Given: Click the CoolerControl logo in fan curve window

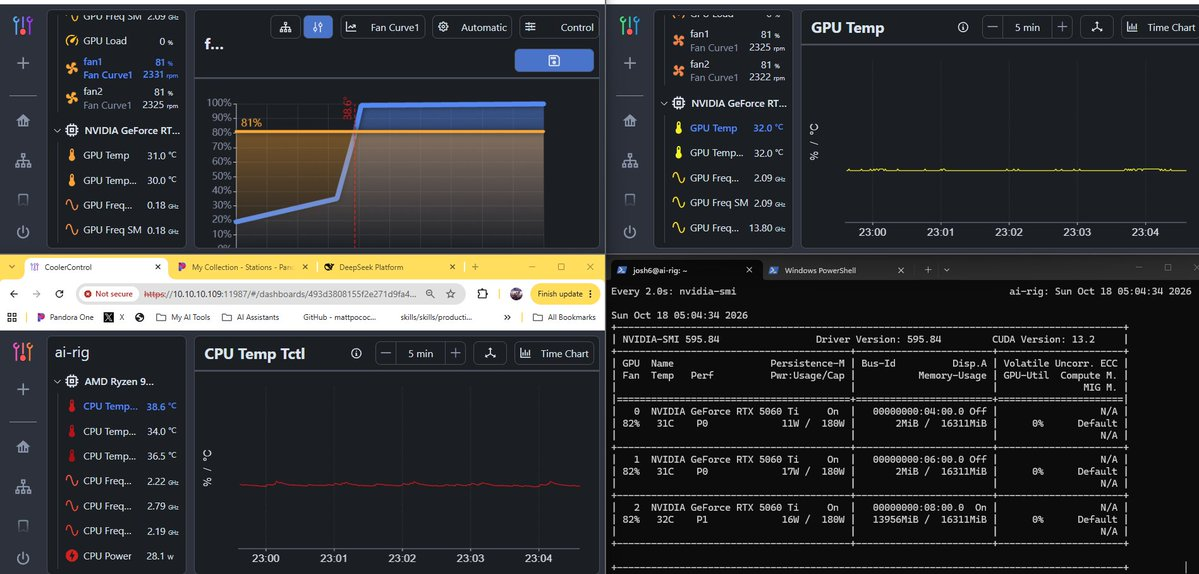Looking at the screenshot, I should tap(23, 25).
